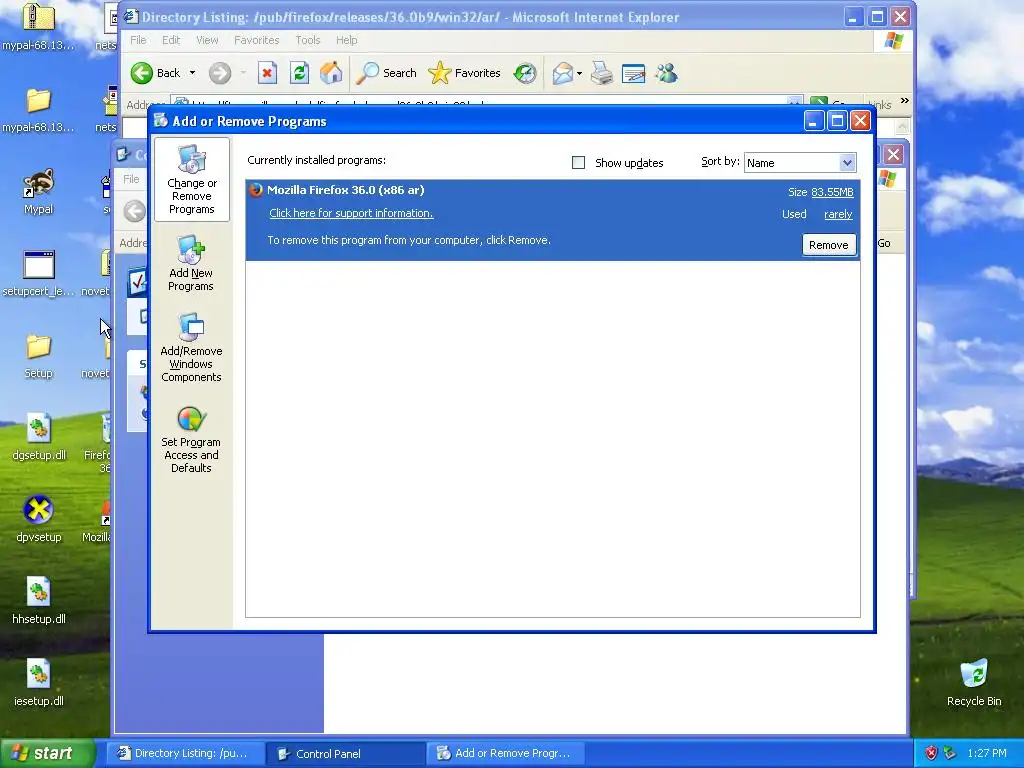The width and height of the screenshot is (1024, 768).
Task: Select setupcert_le desktop icon
Action: [x=39, y=274]
